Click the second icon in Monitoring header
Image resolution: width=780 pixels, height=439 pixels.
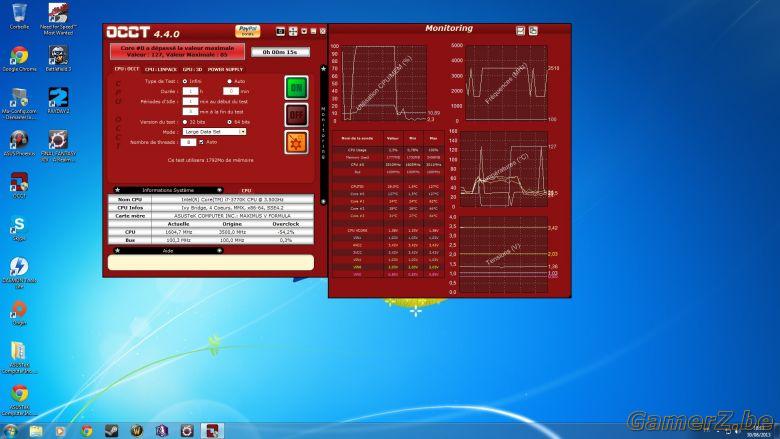click(533, 31)
